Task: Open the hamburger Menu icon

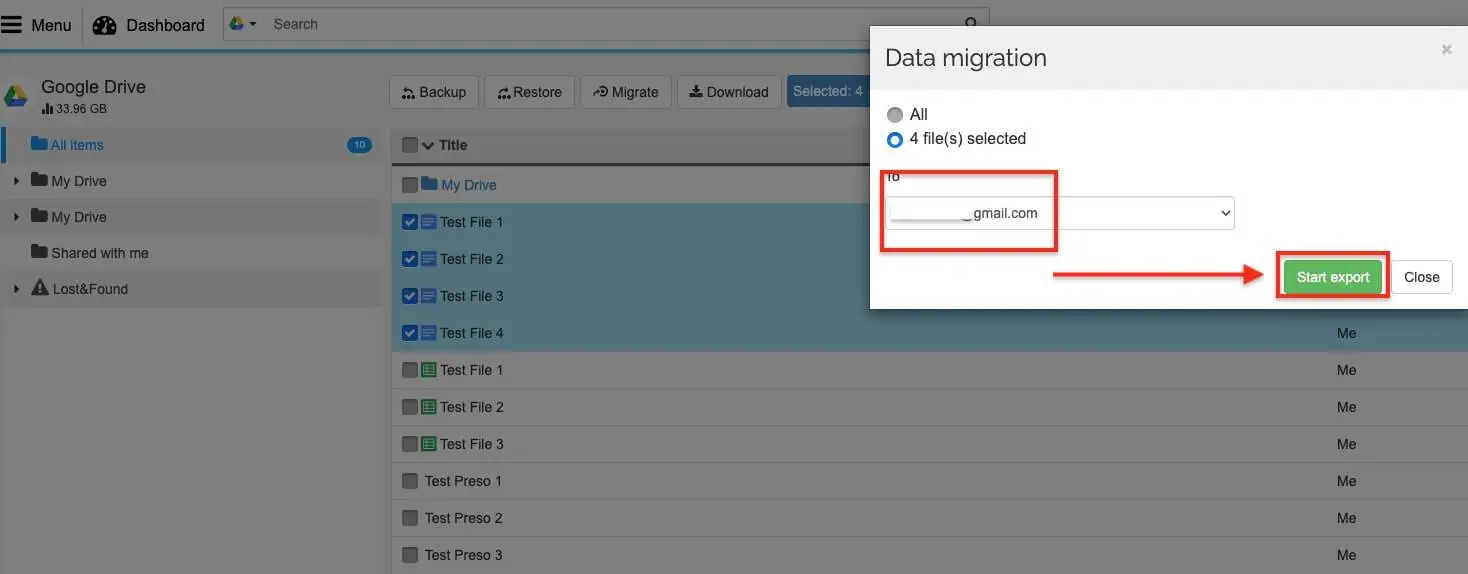Action: [x=12, y=25]
